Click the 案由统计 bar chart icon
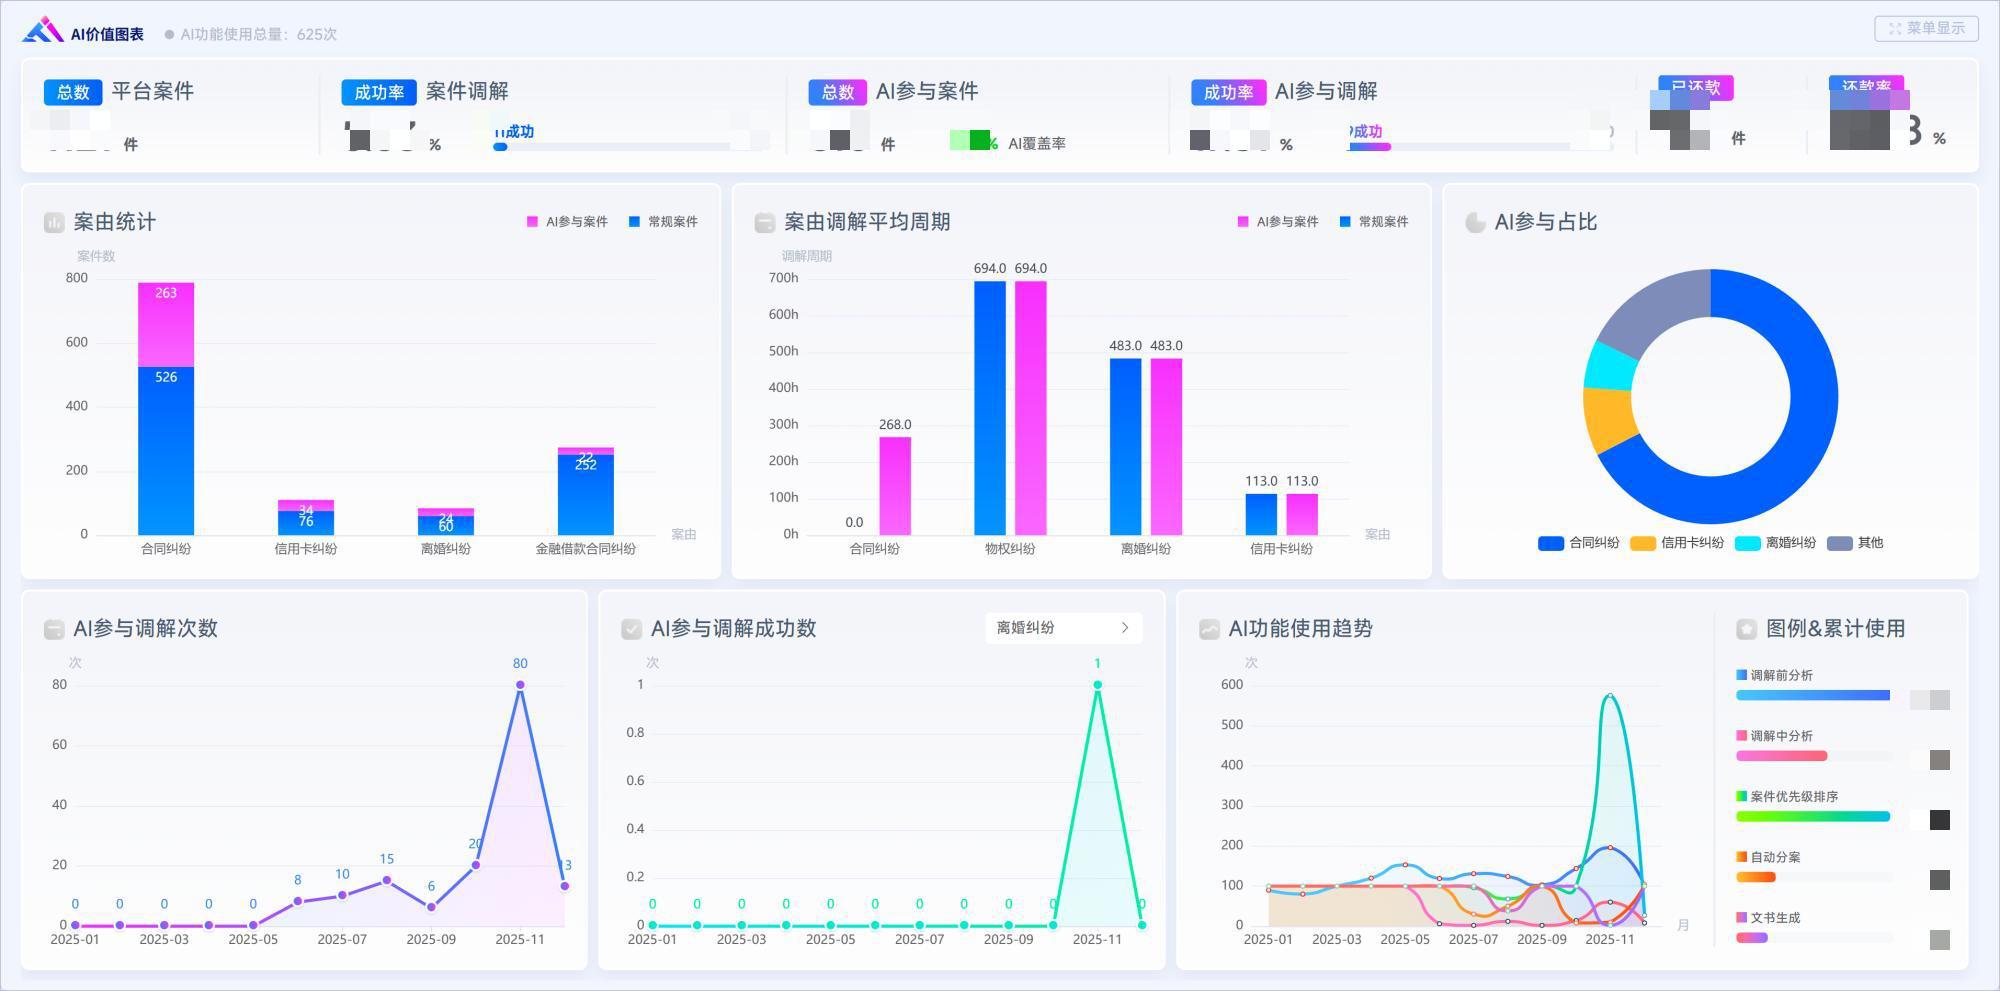 click(54, 223)
